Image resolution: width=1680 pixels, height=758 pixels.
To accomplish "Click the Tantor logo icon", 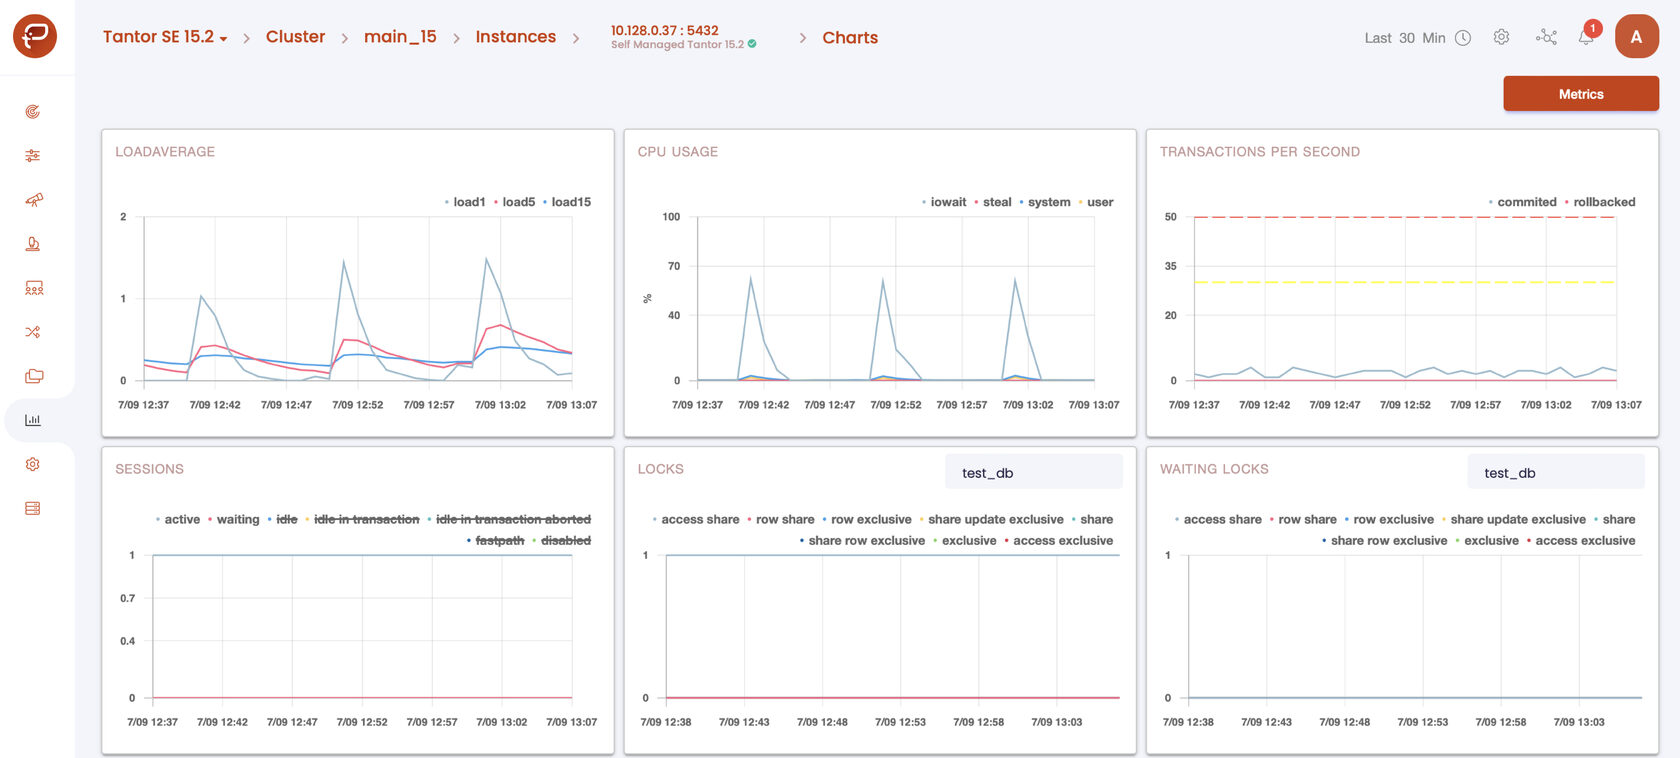I will pos(35,36).
